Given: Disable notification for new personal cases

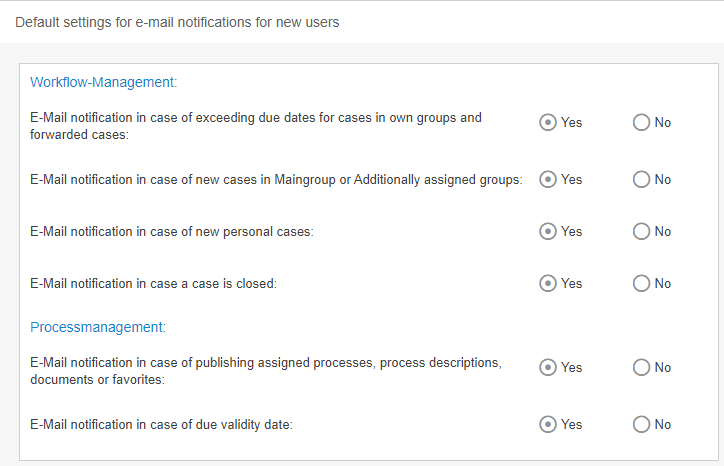Looking at the screenshot, I should click(x=642, y=231).
